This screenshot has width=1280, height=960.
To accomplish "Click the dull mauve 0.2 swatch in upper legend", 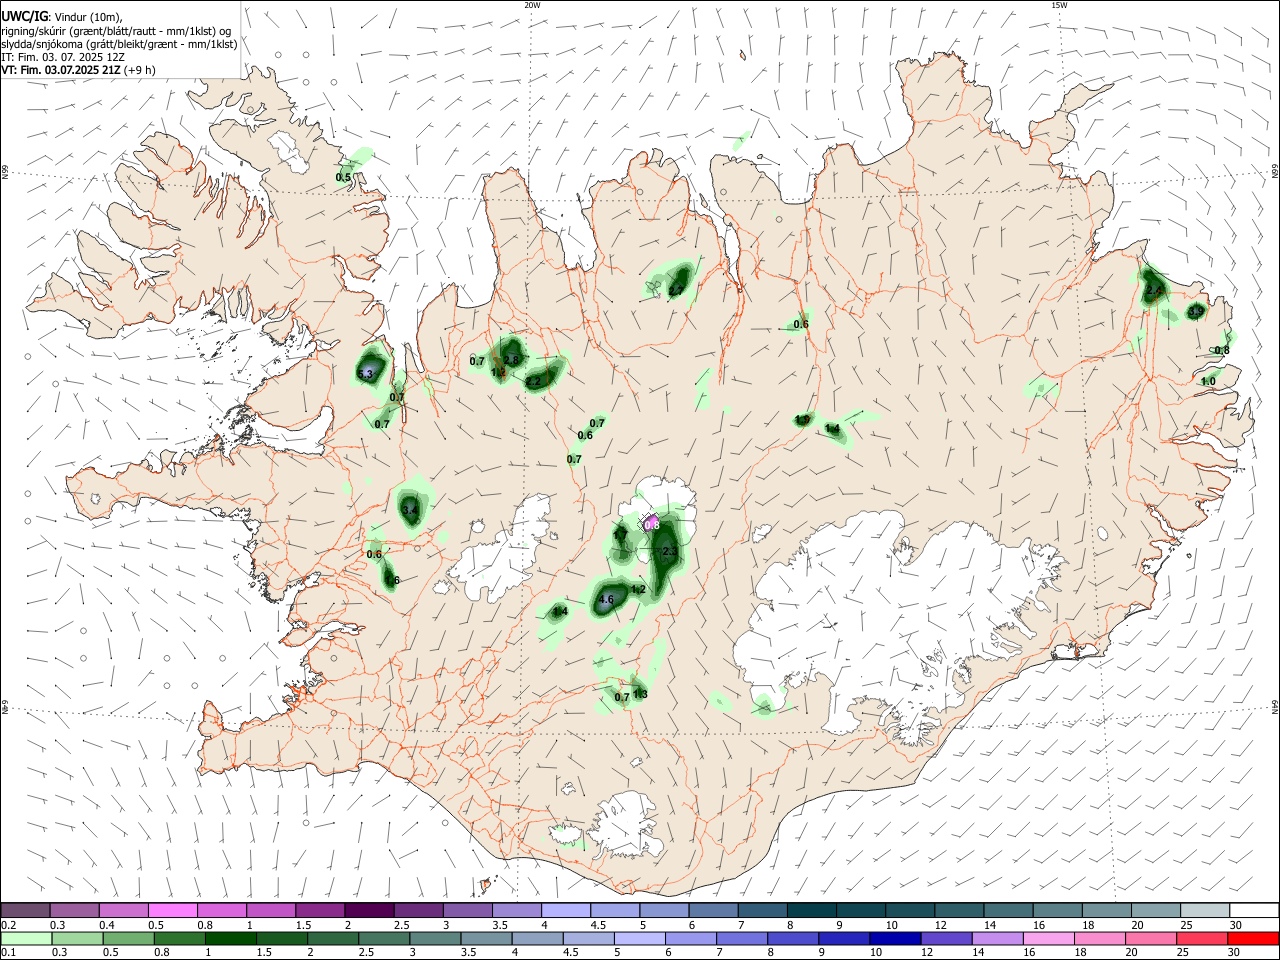I will [26, 910].
